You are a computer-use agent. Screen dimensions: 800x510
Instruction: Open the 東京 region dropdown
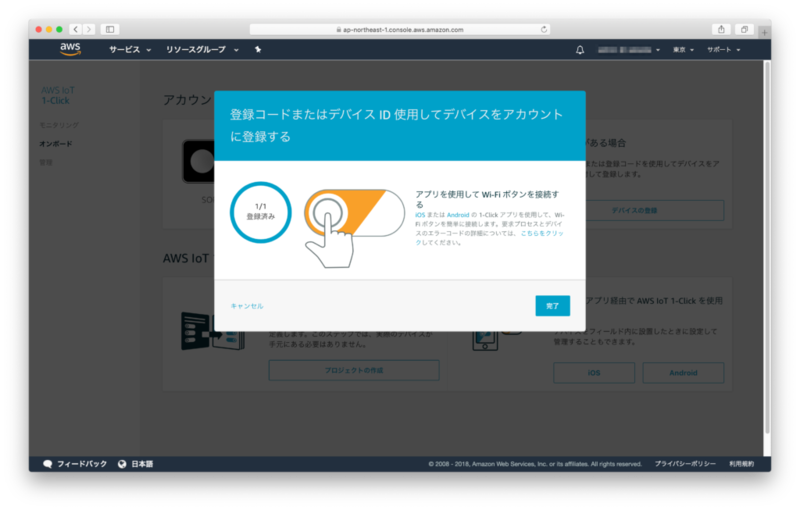tap(683, 50)
